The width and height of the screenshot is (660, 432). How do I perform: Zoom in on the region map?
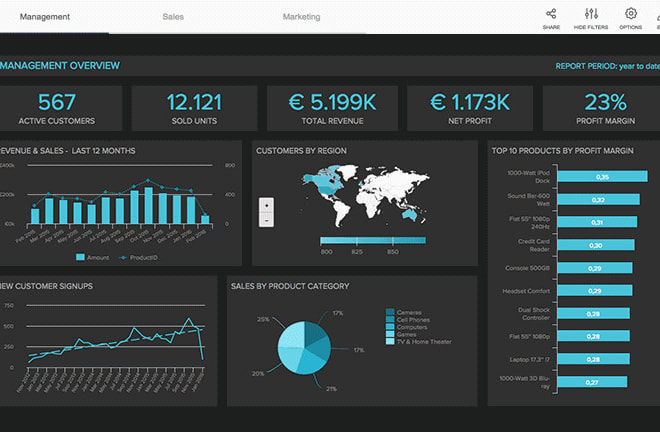[x=265, y=206]
